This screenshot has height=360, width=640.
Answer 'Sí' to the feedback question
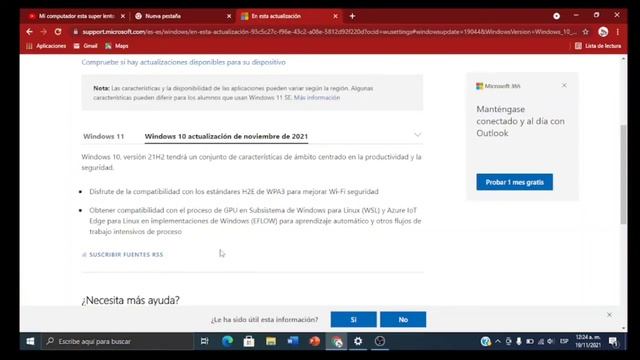click(353, 320)
